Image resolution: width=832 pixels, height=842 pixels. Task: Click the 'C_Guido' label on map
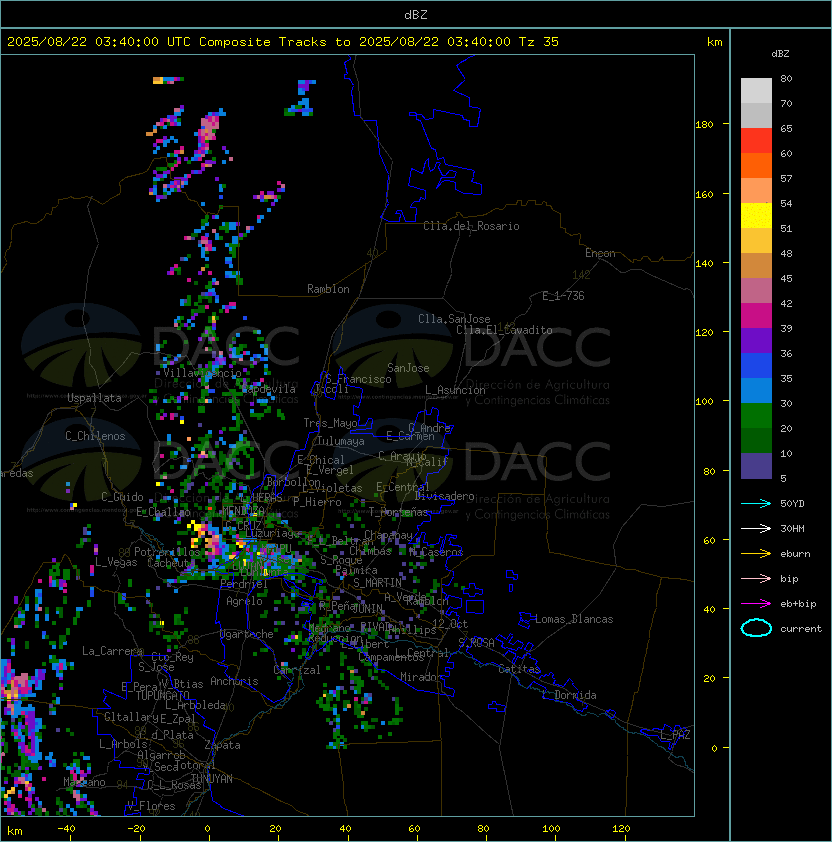point(122,497)
